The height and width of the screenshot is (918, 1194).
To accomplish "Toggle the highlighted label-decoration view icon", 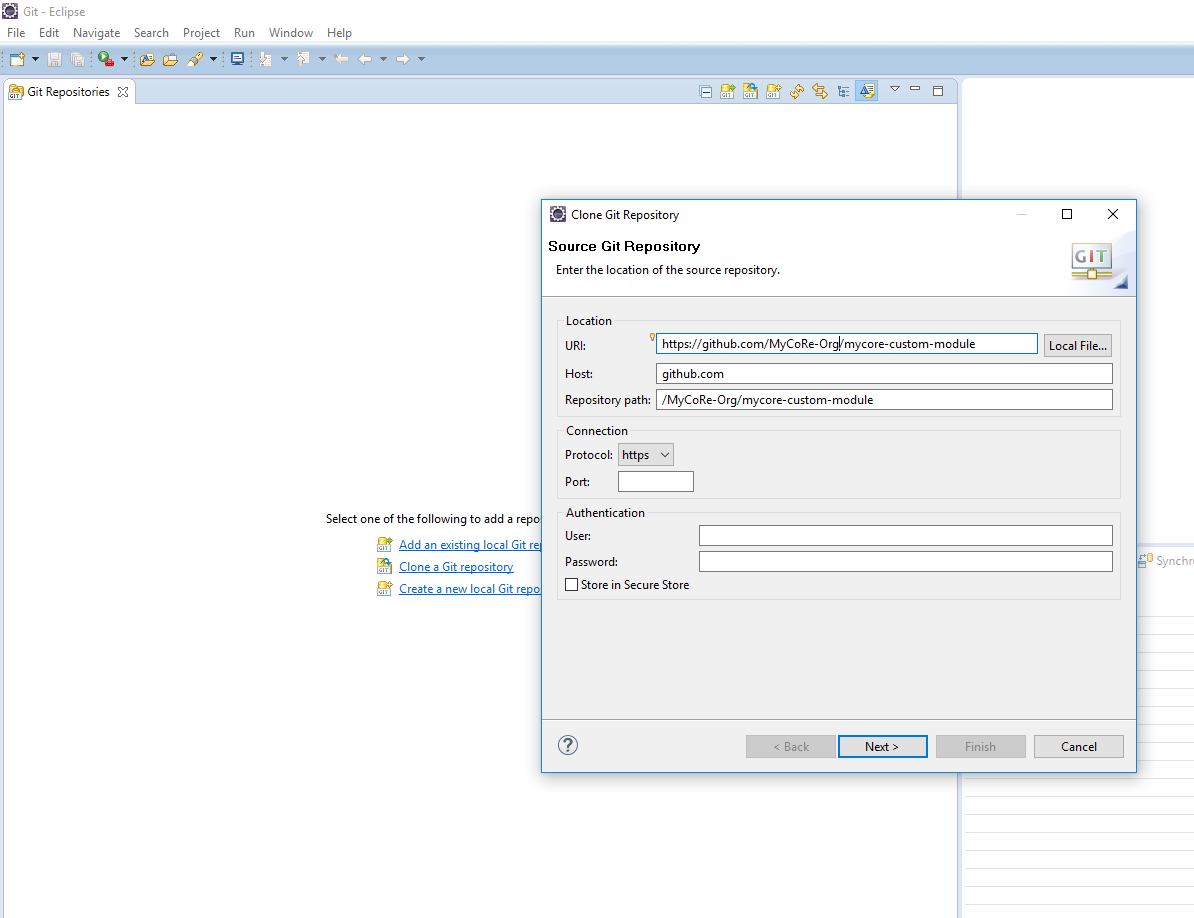I will coord(867,91).
